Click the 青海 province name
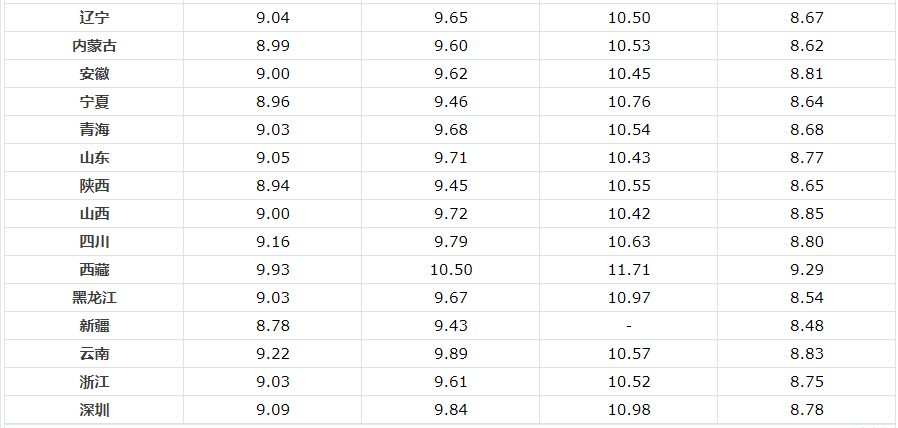This screenshot has height=428, width=898. point(95,130)
